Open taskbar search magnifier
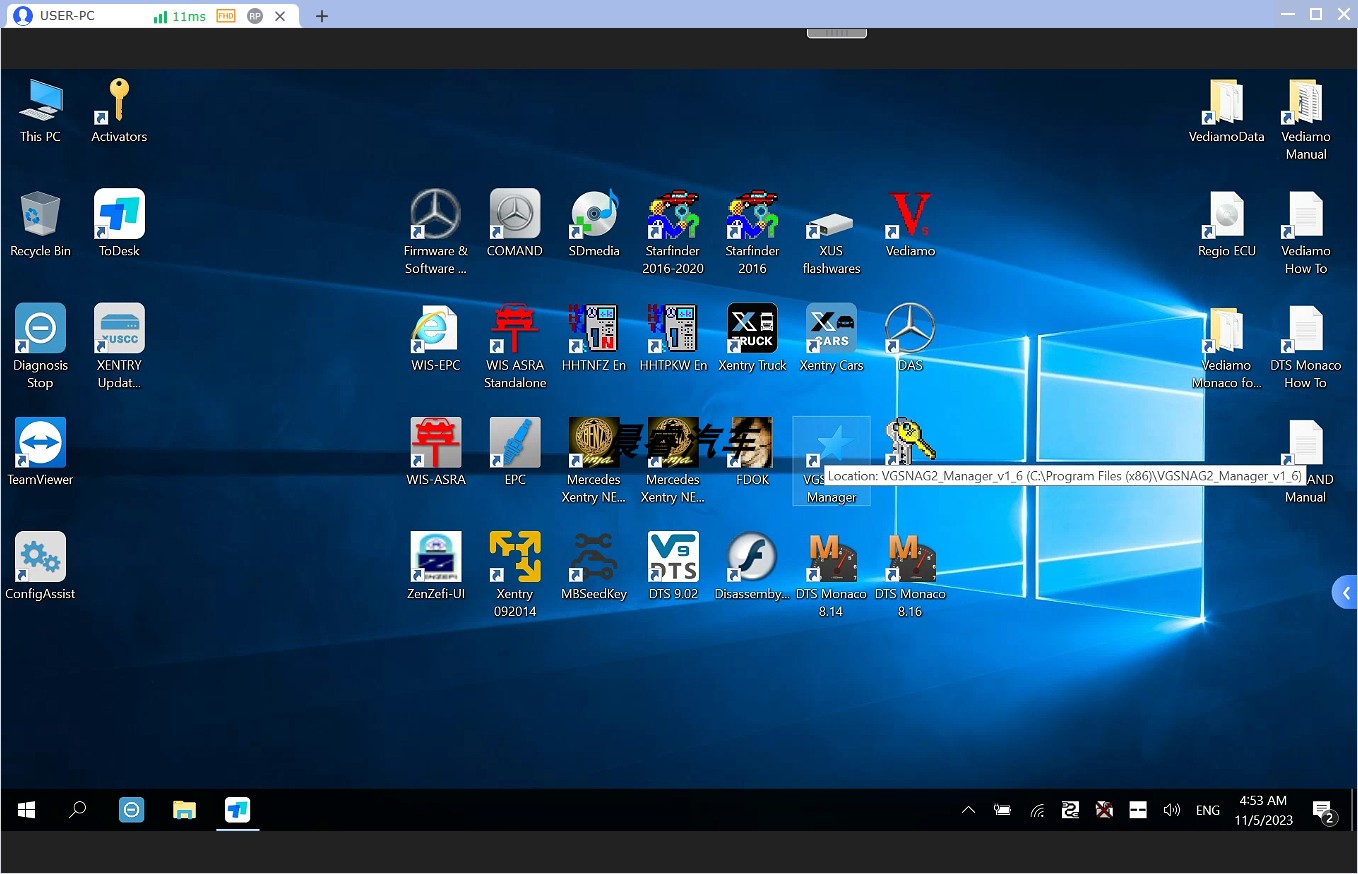1358x874 pixels. (78, 810)
